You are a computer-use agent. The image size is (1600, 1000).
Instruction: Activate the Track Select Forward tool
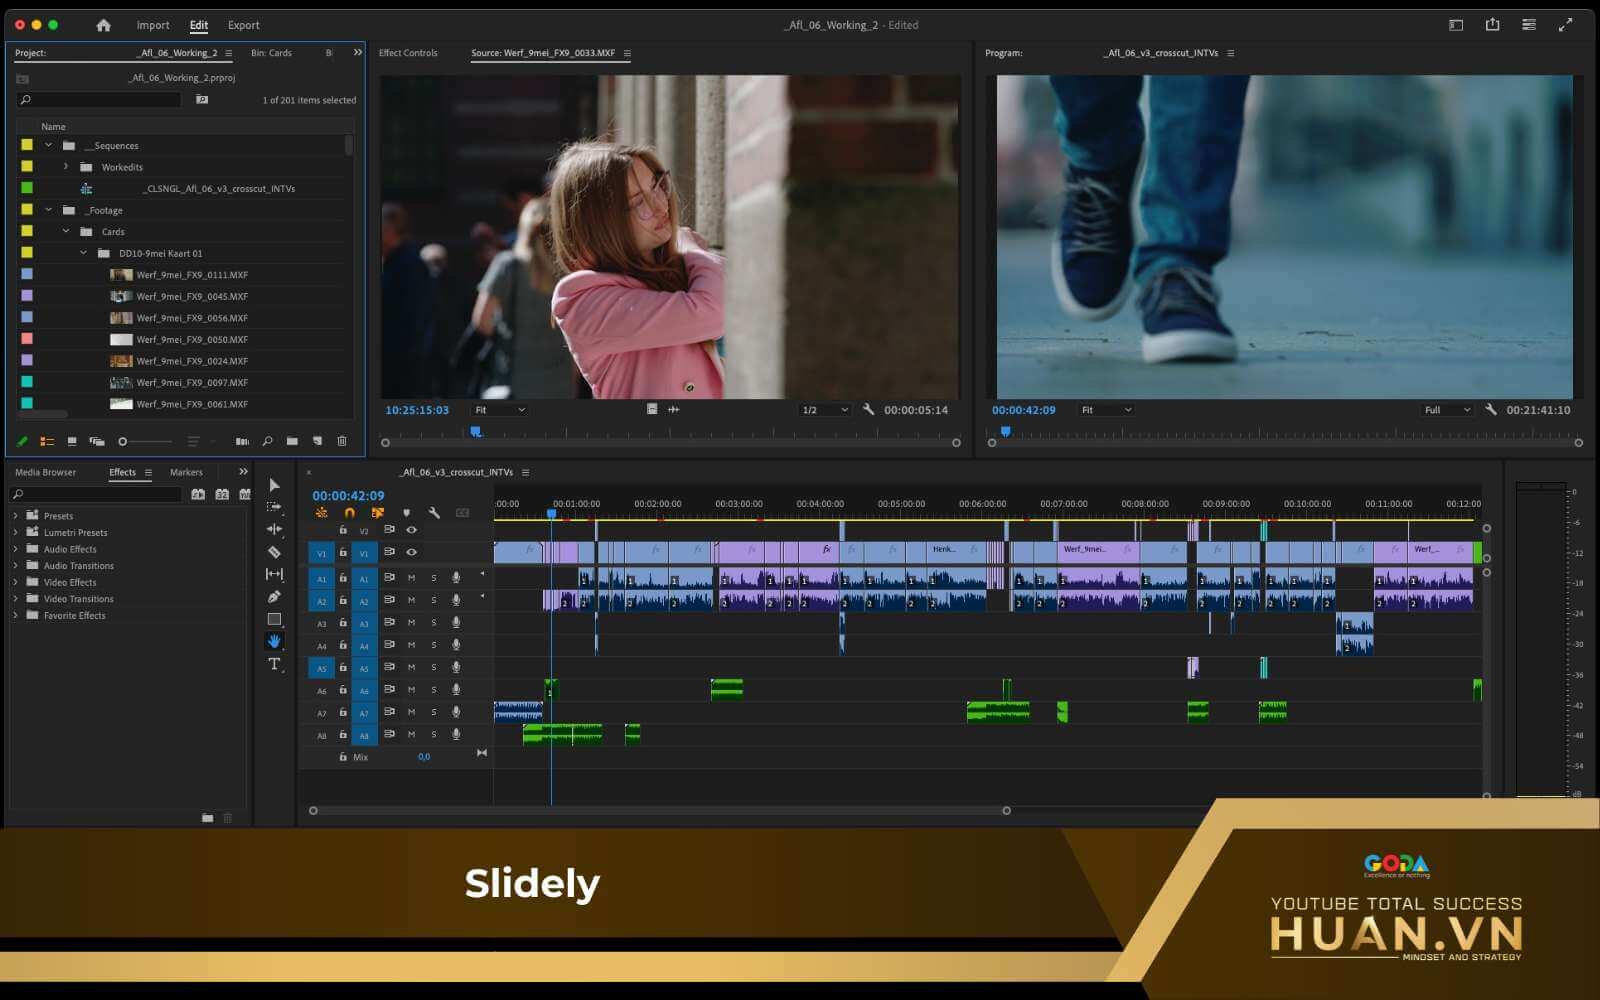274,507
